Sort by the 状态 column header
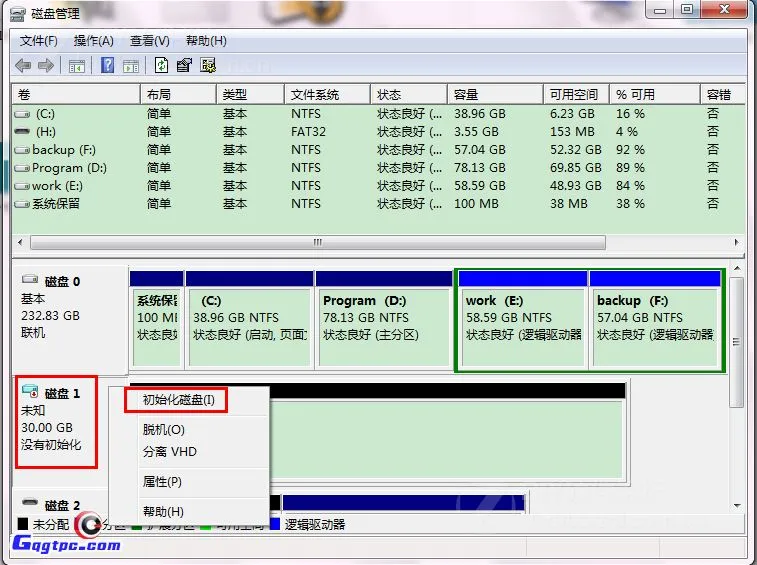The width and height of the screenshot is (757, 565). point(409,94)
